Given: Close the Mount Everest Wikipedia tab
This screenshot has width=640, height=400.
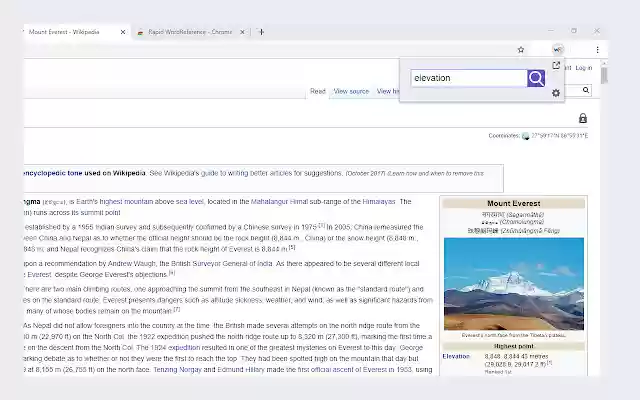Looking at the screenshot, I should tap(123, 32).
